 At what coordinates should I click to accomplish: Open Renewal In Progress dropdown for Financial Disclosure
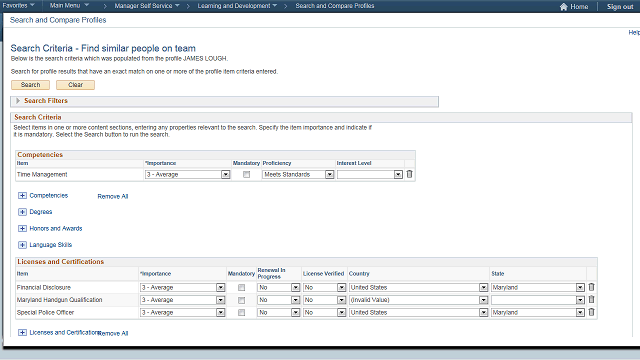click(279, 287)
